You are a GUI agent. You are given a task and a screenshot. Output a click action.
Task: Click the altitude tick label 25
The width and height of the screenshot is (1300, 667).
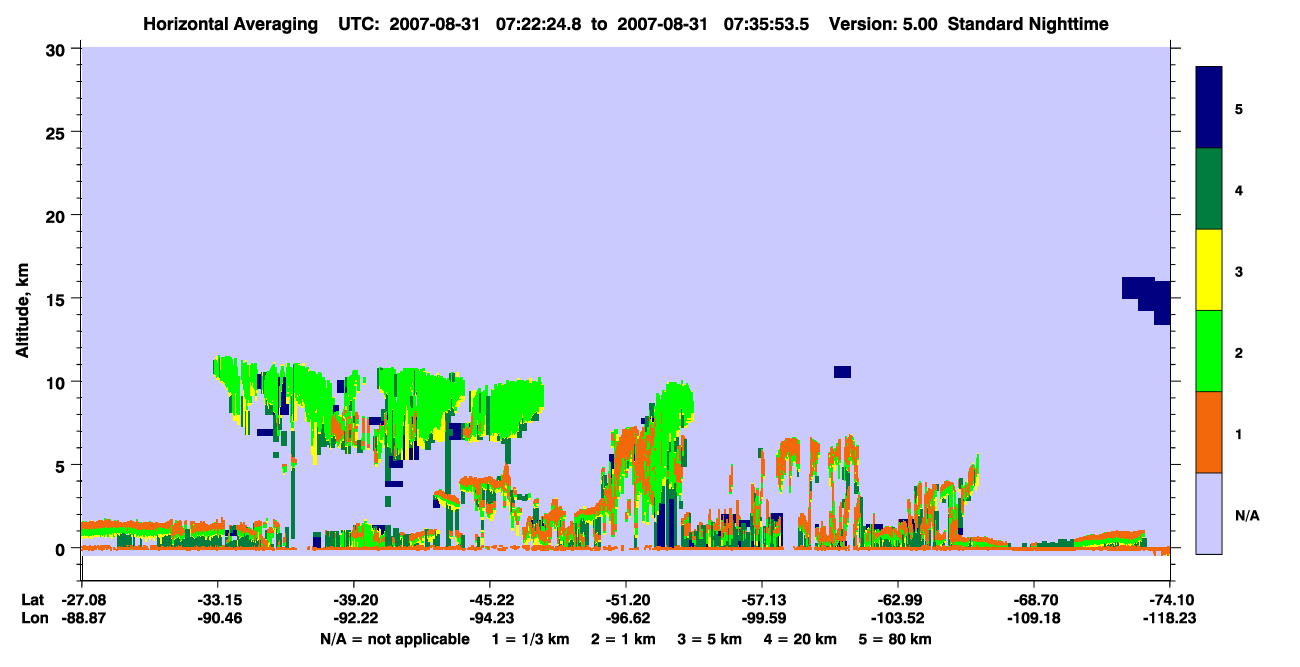pos(58,132)
